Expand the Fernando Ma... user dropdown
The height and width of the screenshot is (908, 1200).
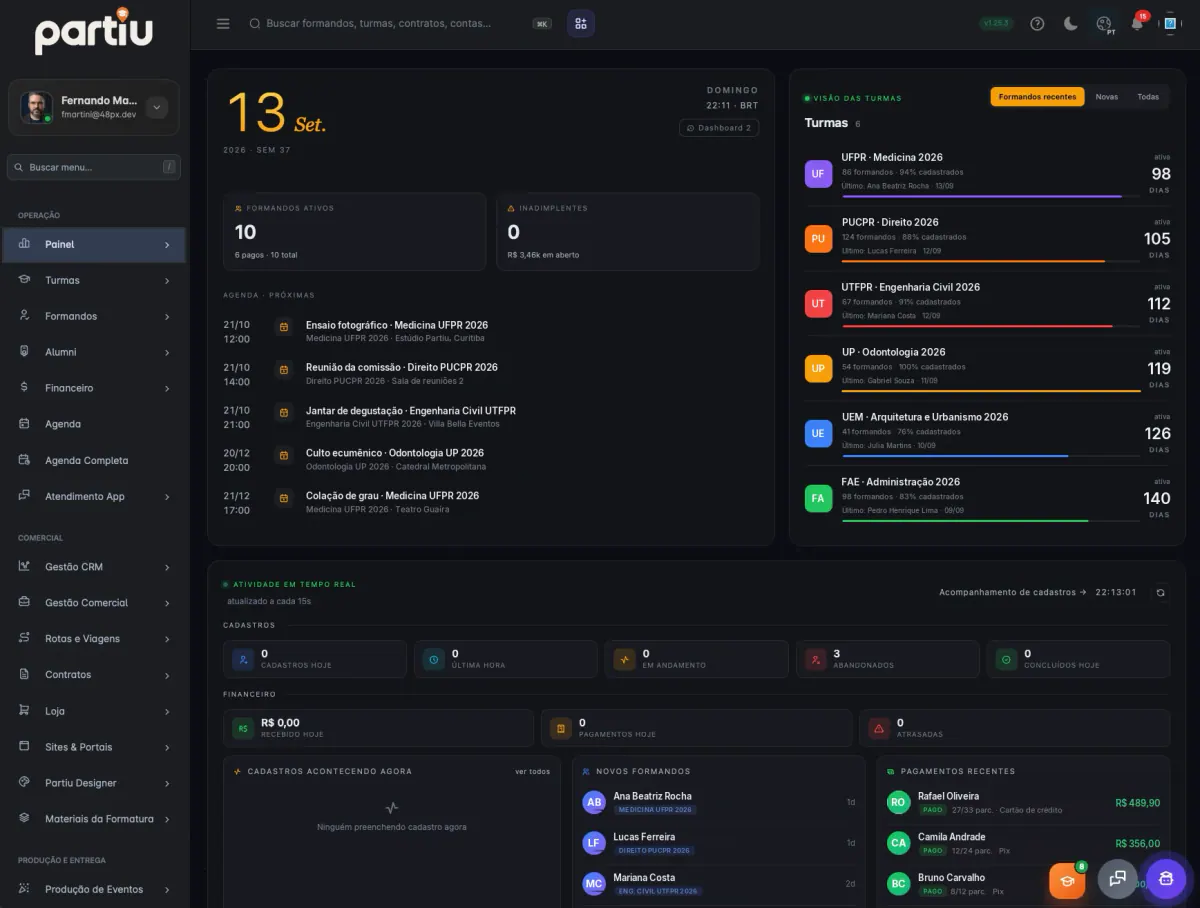point(157,108)
